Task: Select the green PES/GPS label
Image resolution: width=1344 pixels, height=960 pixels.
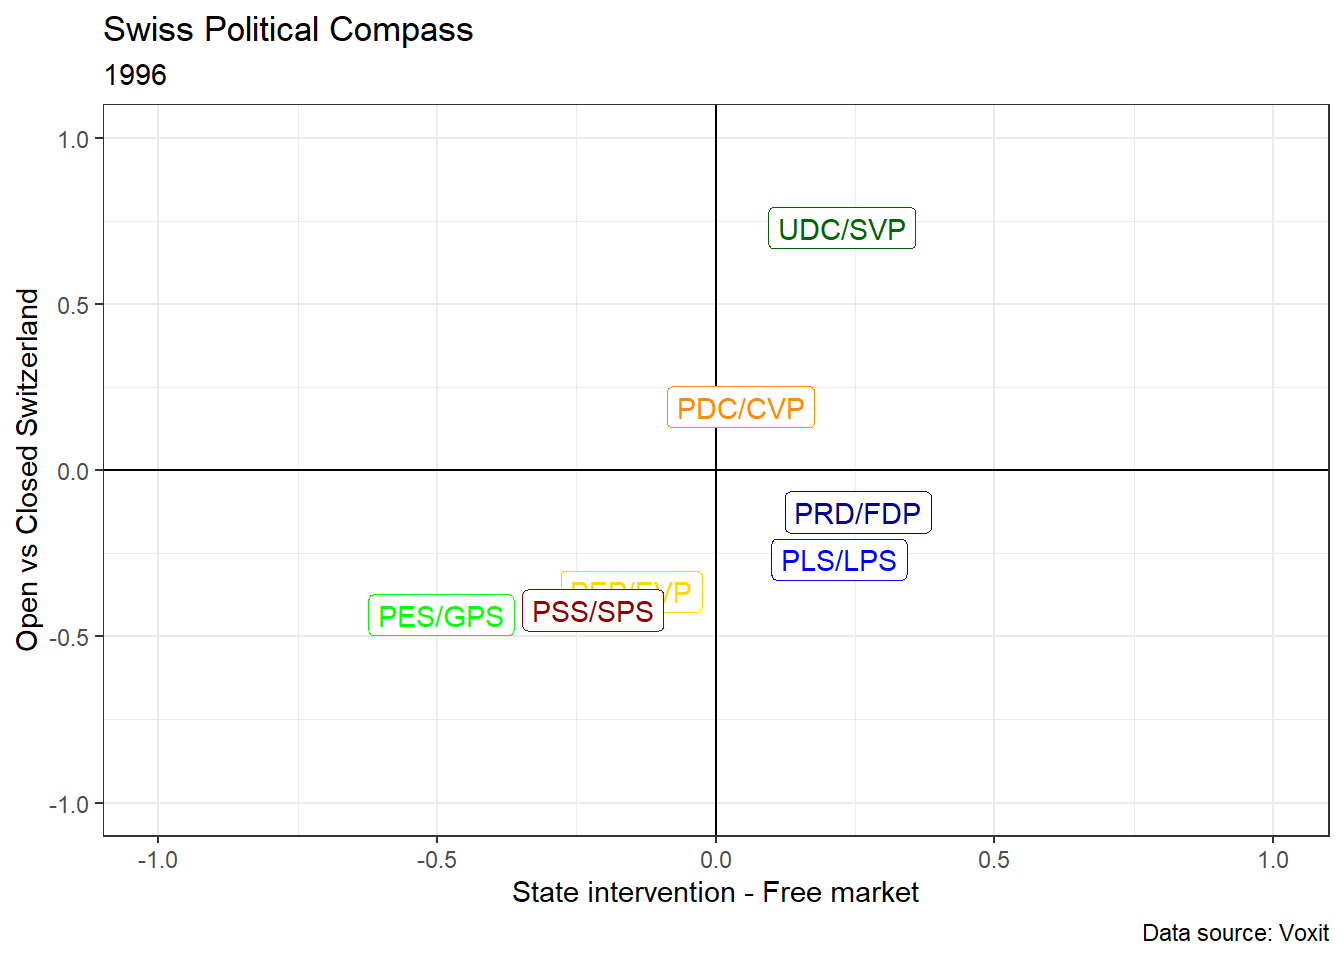Action: tap(441, 616)
